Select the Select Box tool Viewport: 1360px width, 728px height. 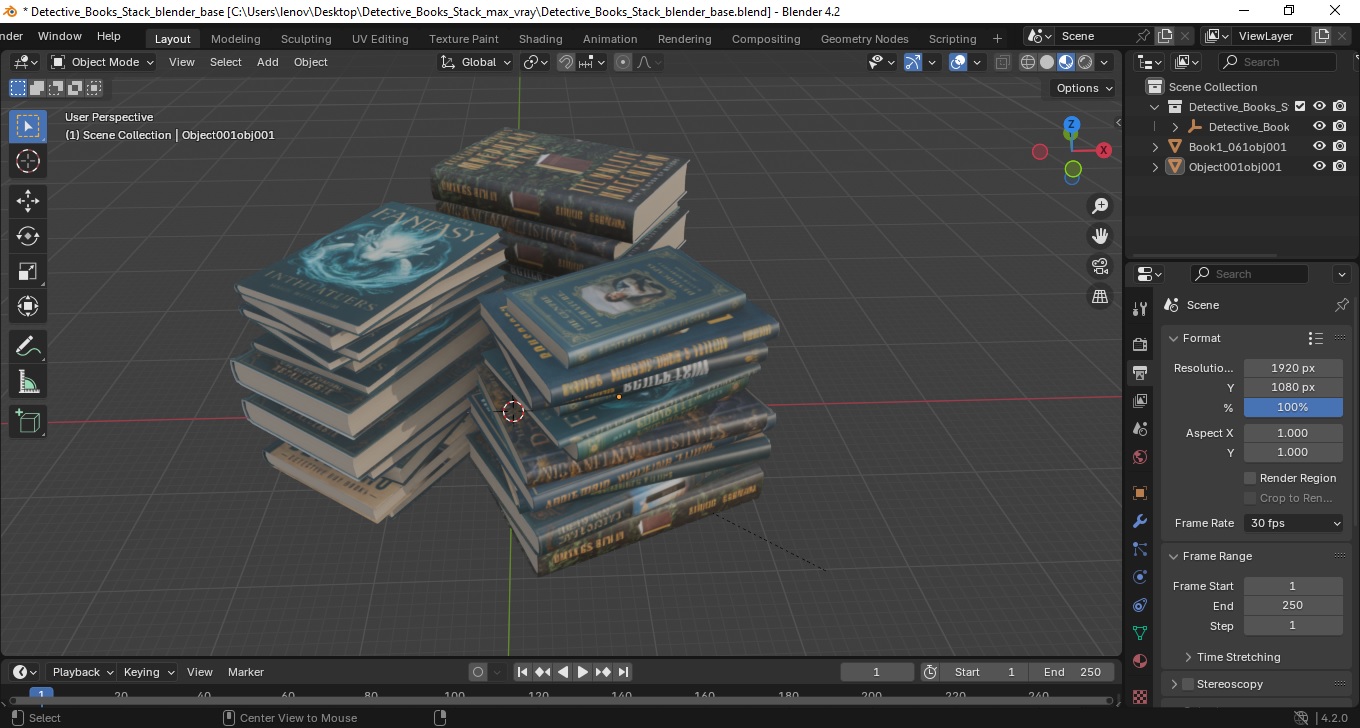coord(28,126)
